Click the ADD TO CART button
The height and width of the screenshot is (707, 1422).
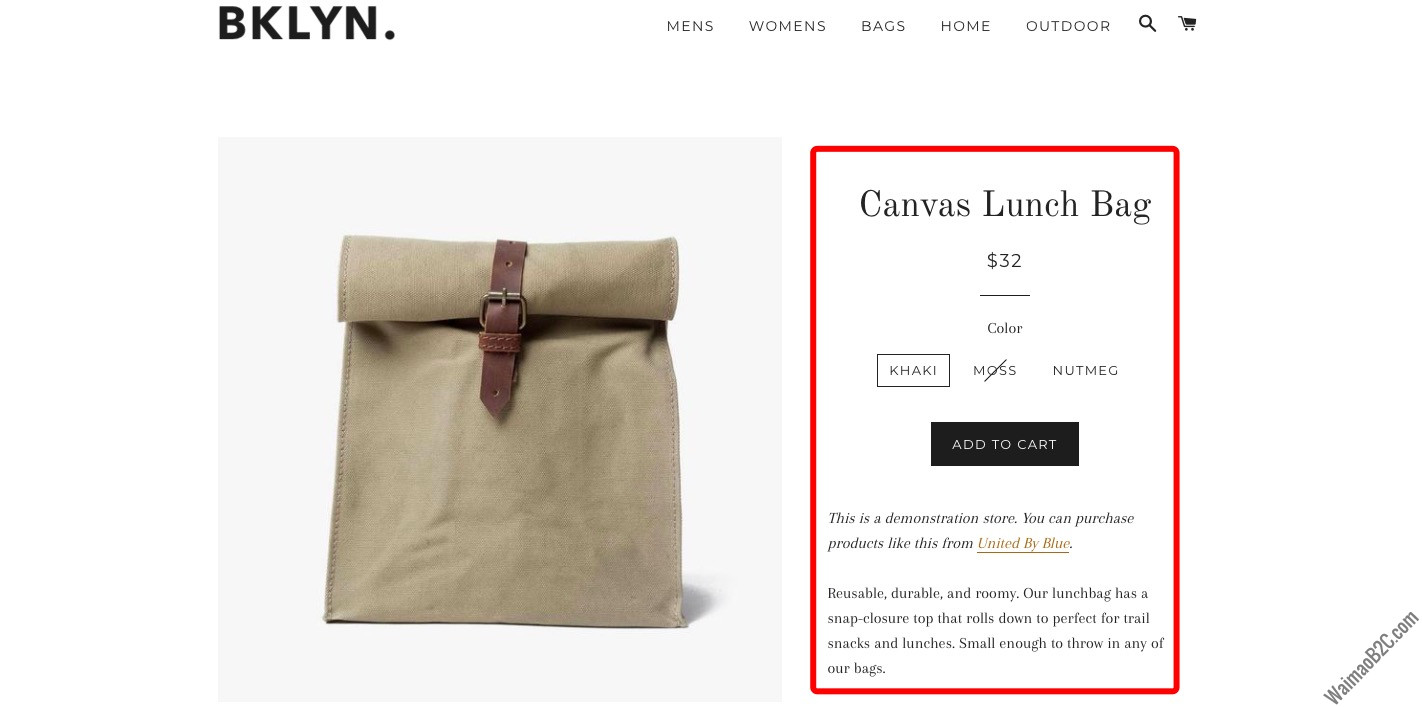click(1005, 444)
